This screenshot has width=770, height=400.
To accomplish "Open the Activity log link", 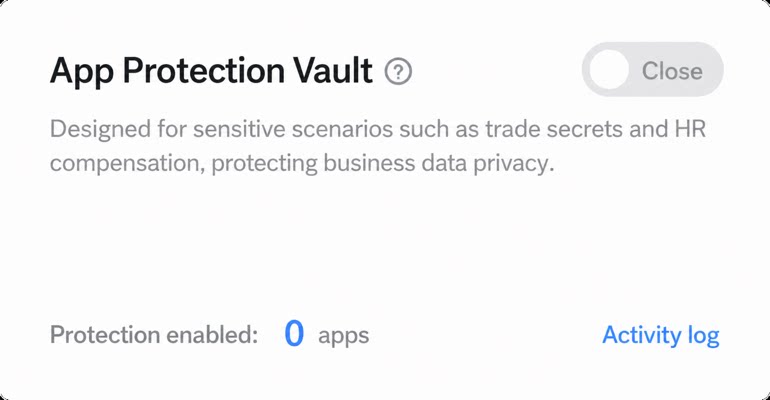I will point(660,335).
